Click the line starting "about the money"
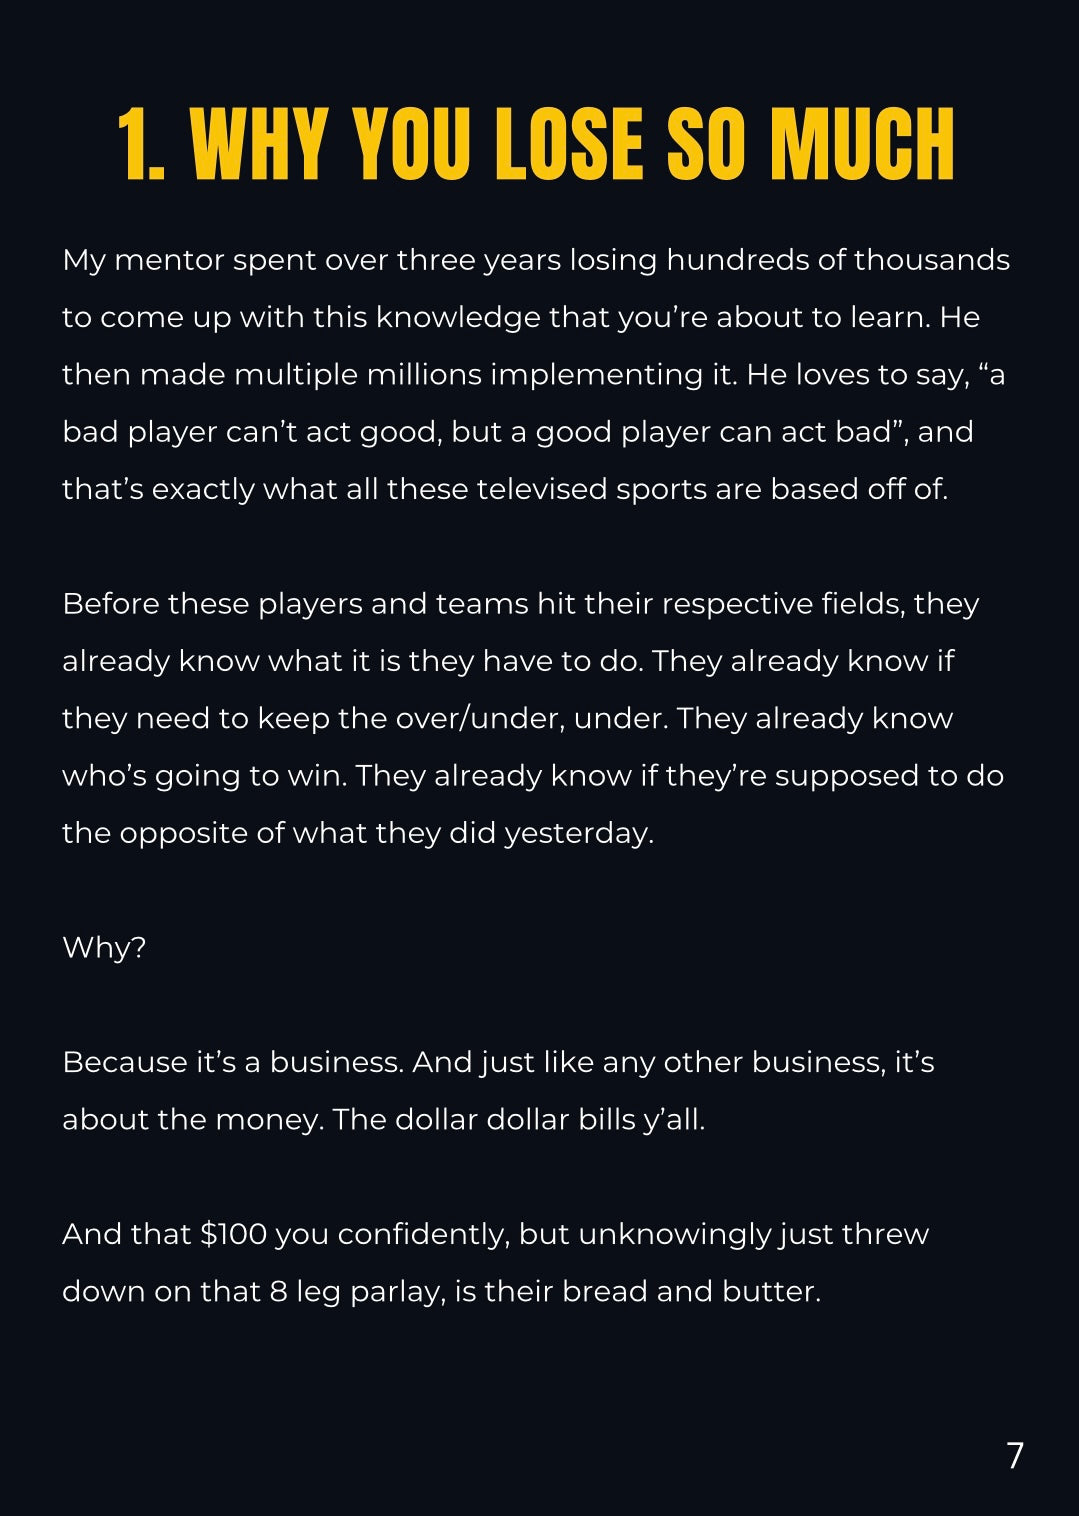Screen dimensions: 1079x1516 (384, 1120)
